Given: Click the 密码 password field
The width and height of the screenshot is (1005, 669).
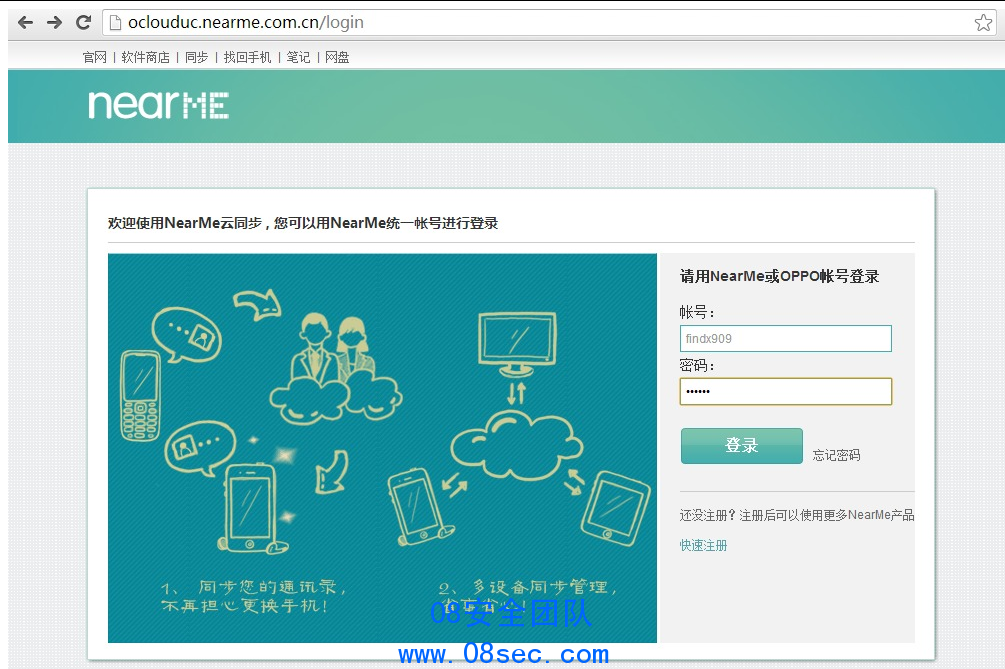Looking at the screenshot, I should point(786,392).
